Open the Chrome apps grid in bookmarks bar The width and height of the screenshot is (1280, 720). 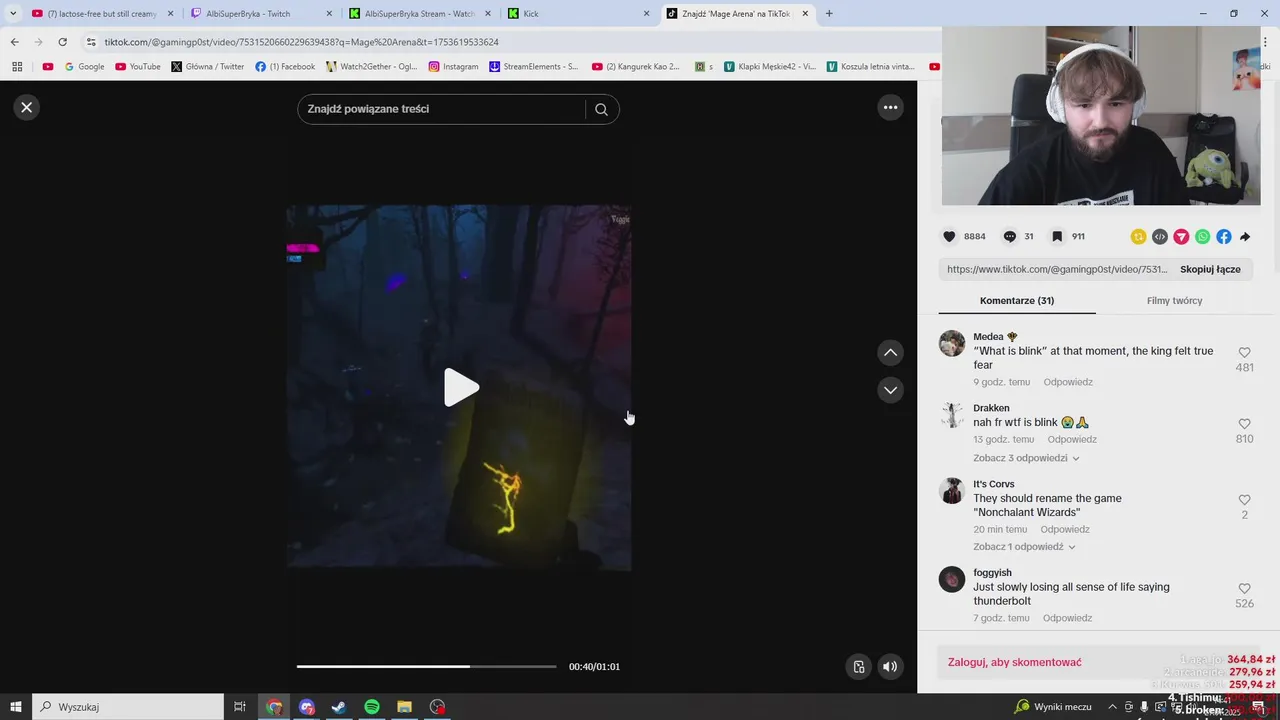pyautogui.click(x=17, y=67)
